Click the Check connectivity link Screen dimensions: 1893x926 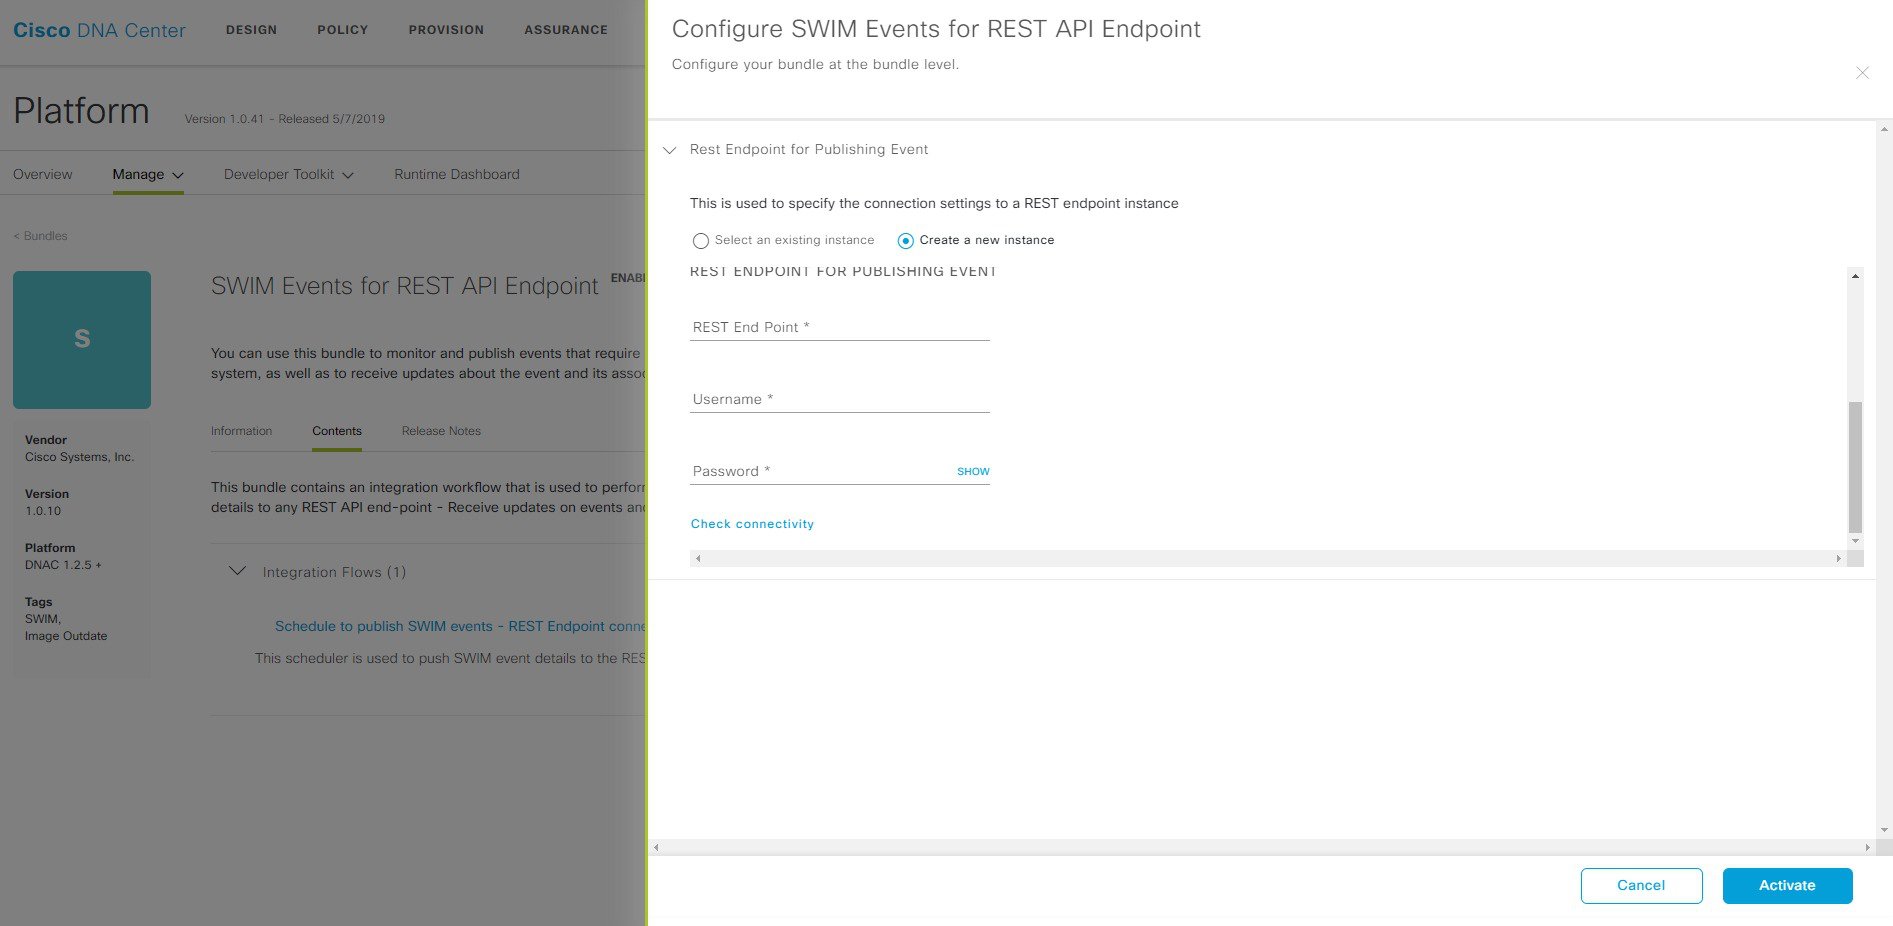(752, 524)
